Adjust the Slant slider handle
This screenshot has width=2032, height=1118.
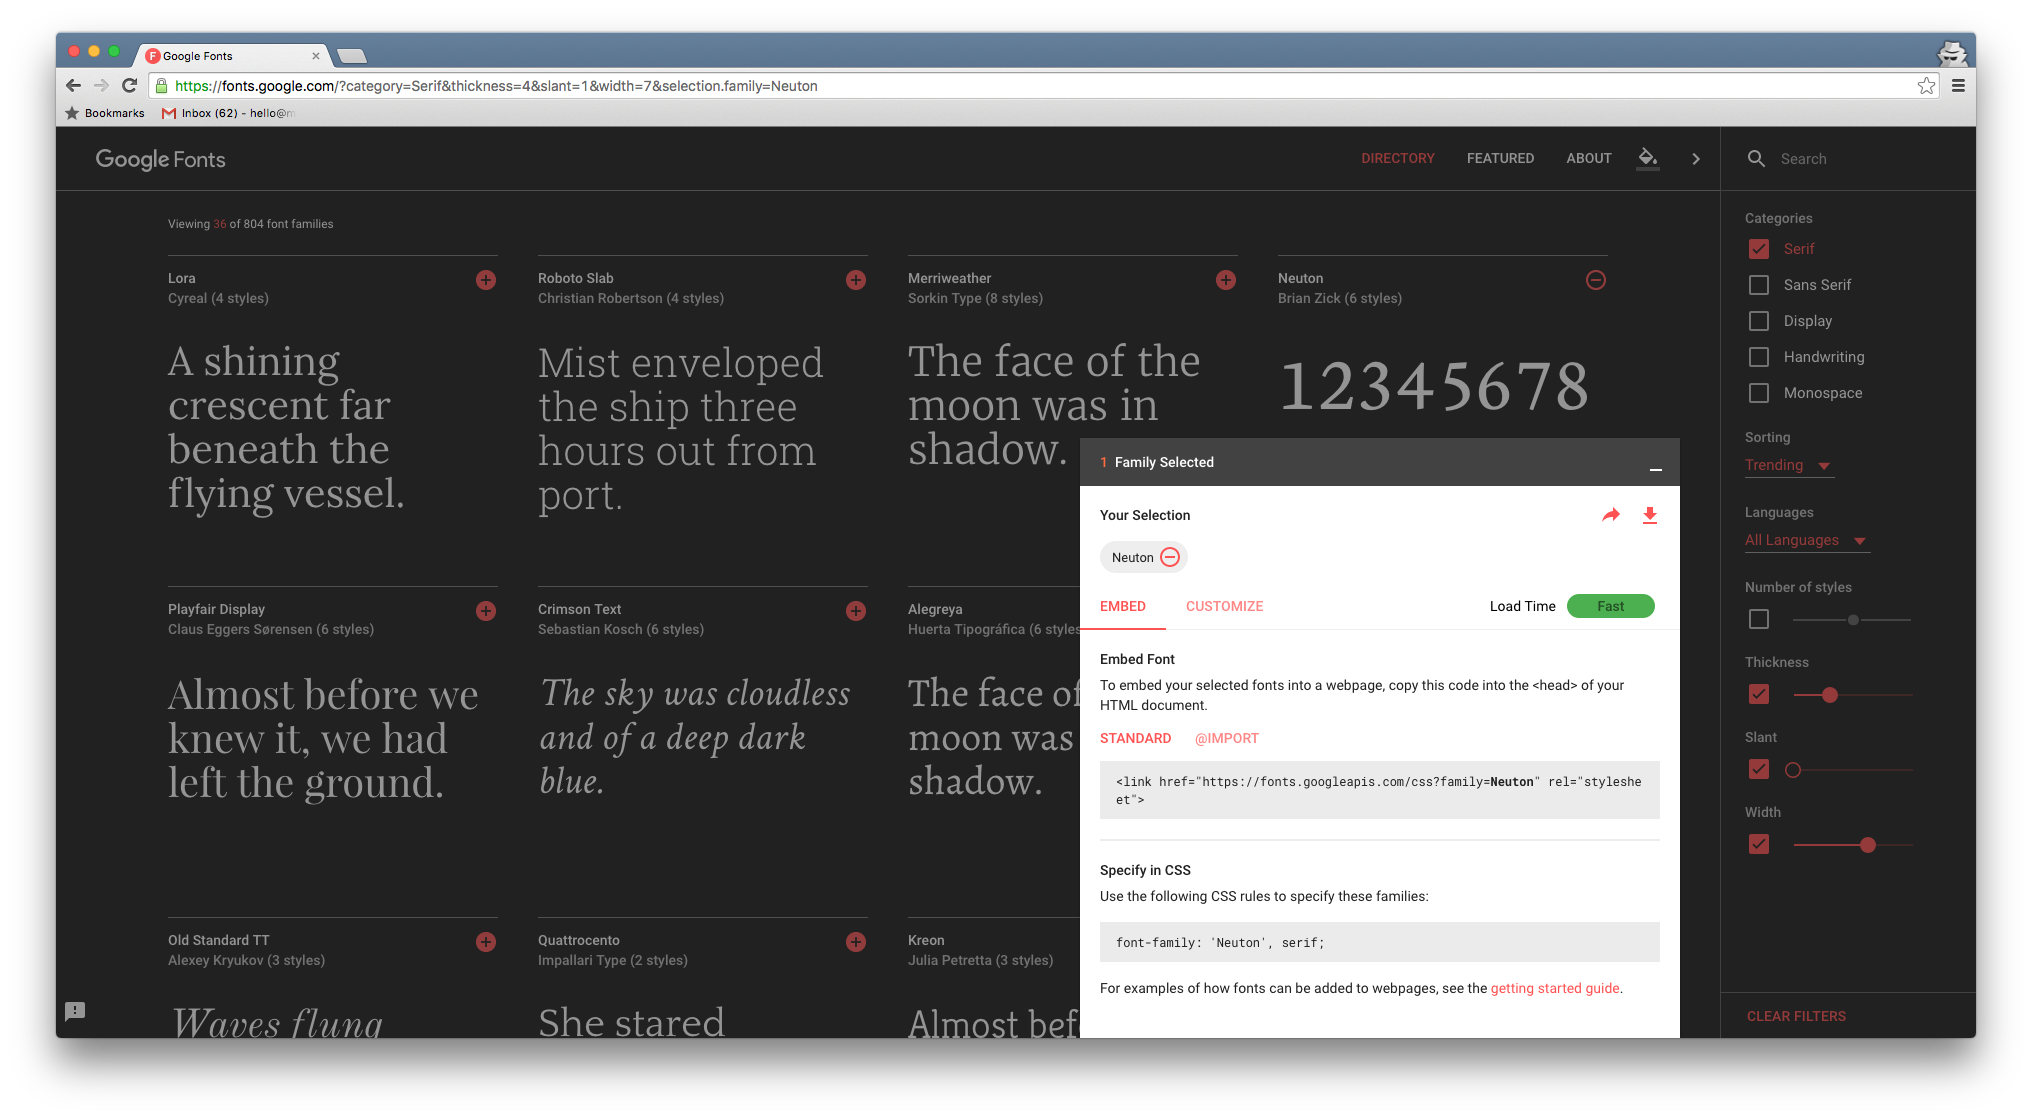tap(1793, 770)
